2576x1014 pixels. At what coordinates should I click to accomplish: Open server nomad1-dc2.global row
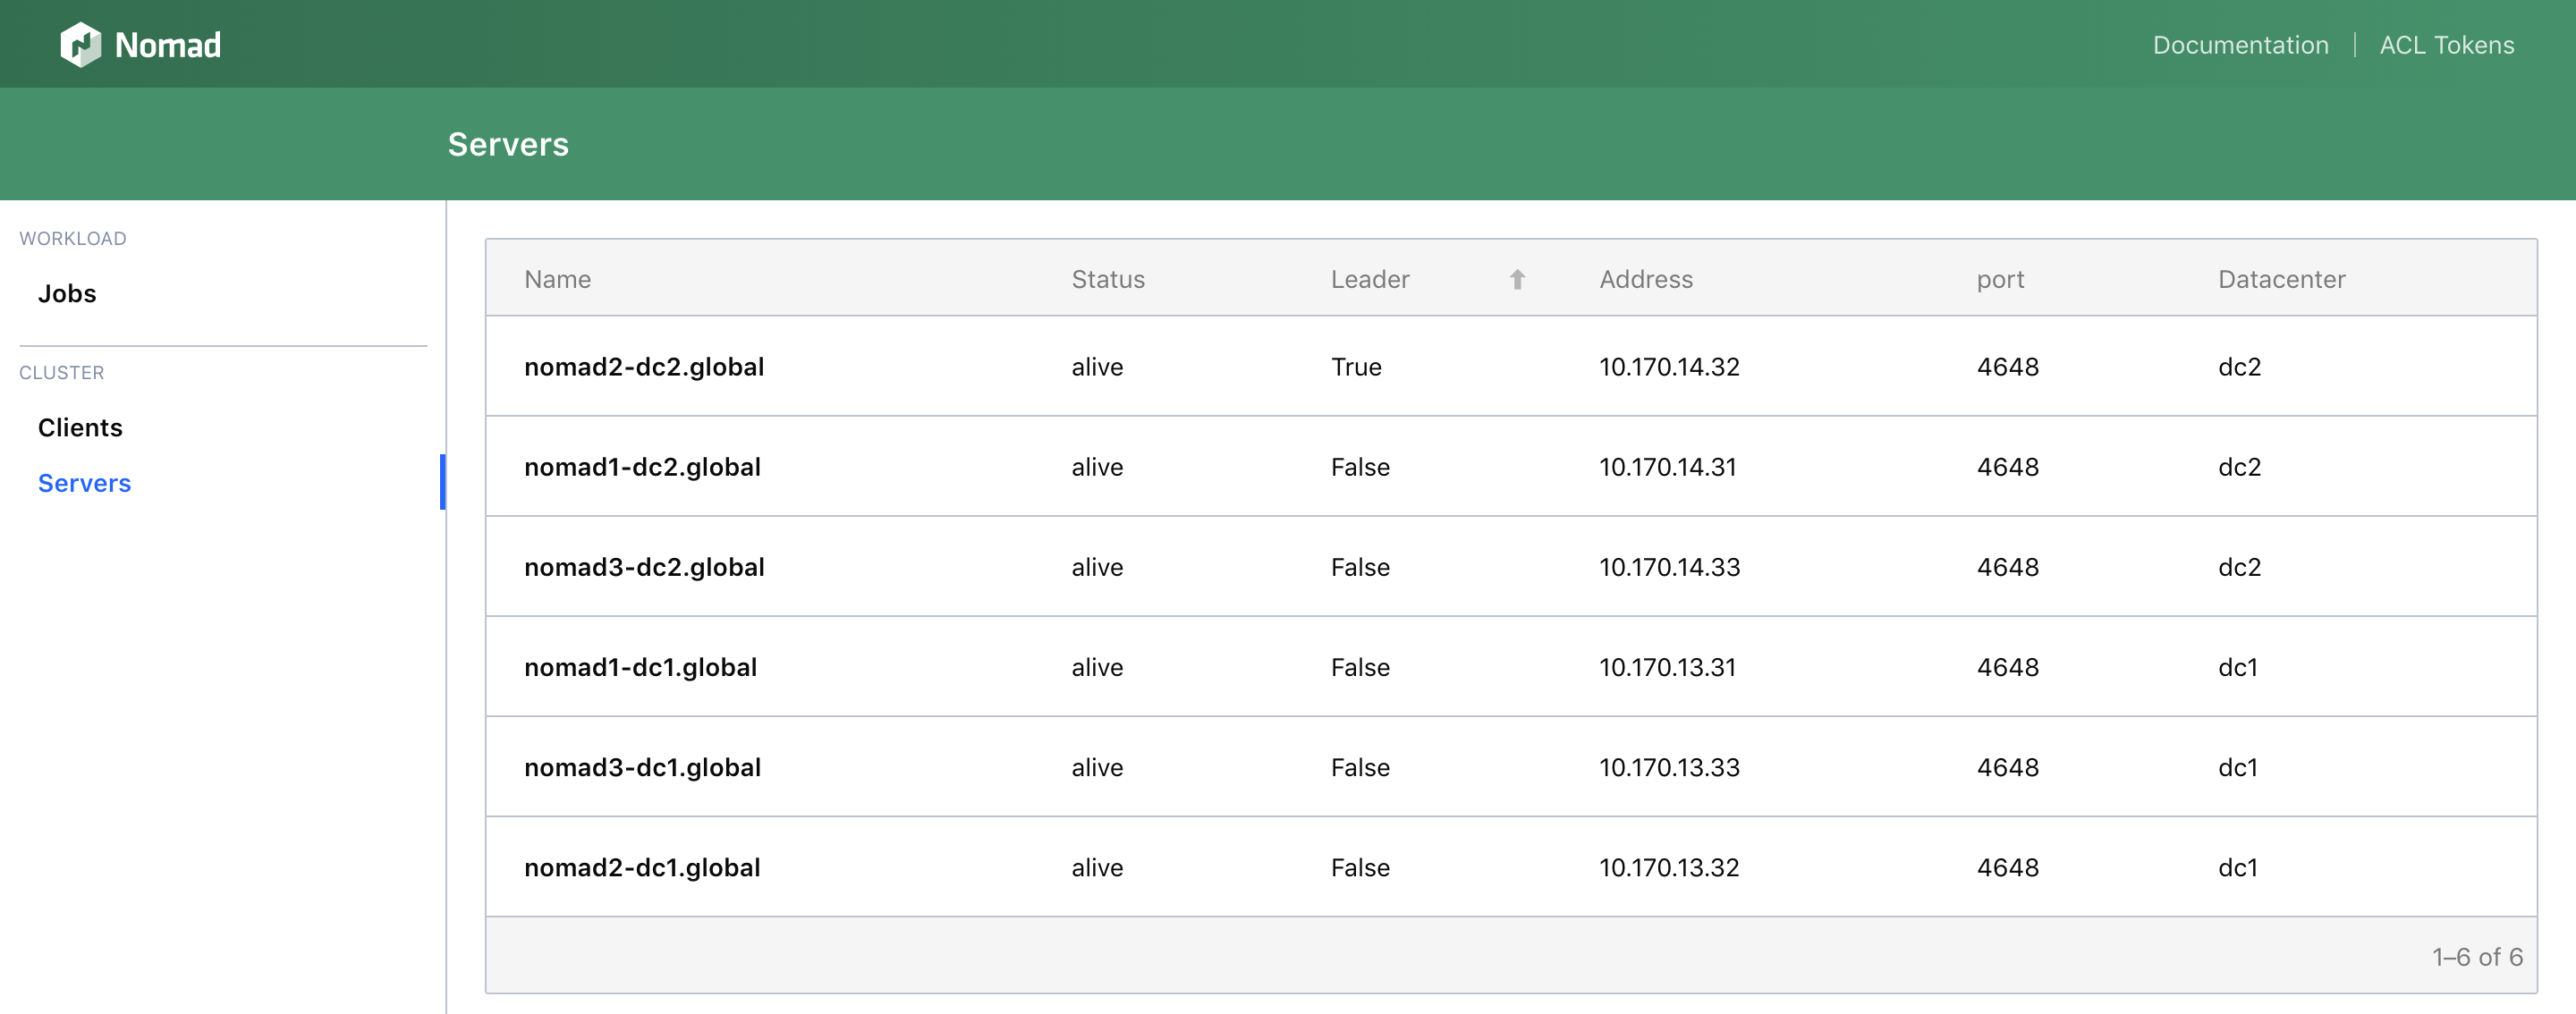(642, 467)
